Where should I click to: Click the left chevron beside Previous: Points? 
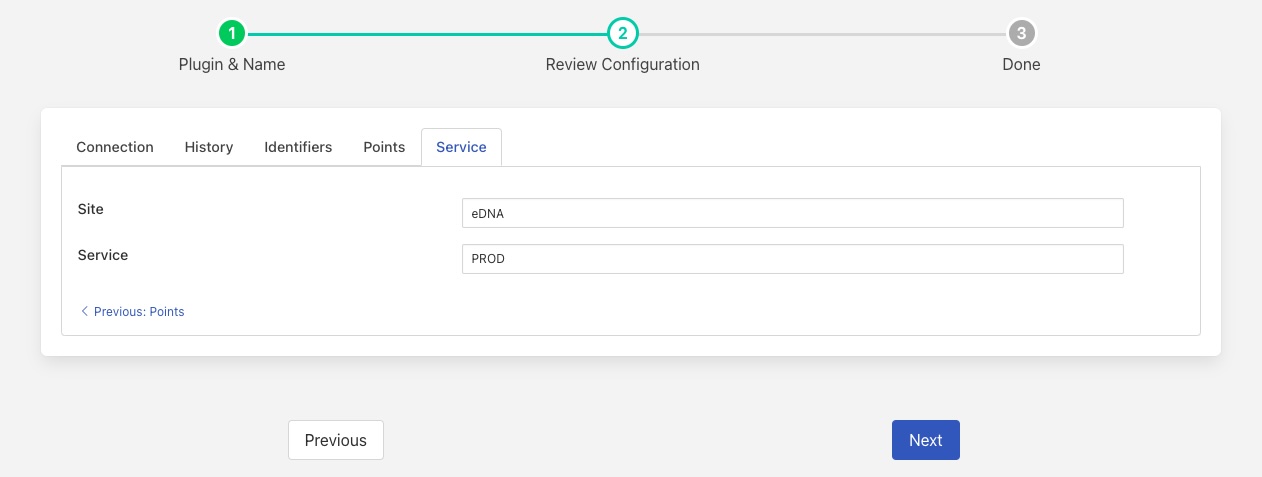tap(84, 311)
